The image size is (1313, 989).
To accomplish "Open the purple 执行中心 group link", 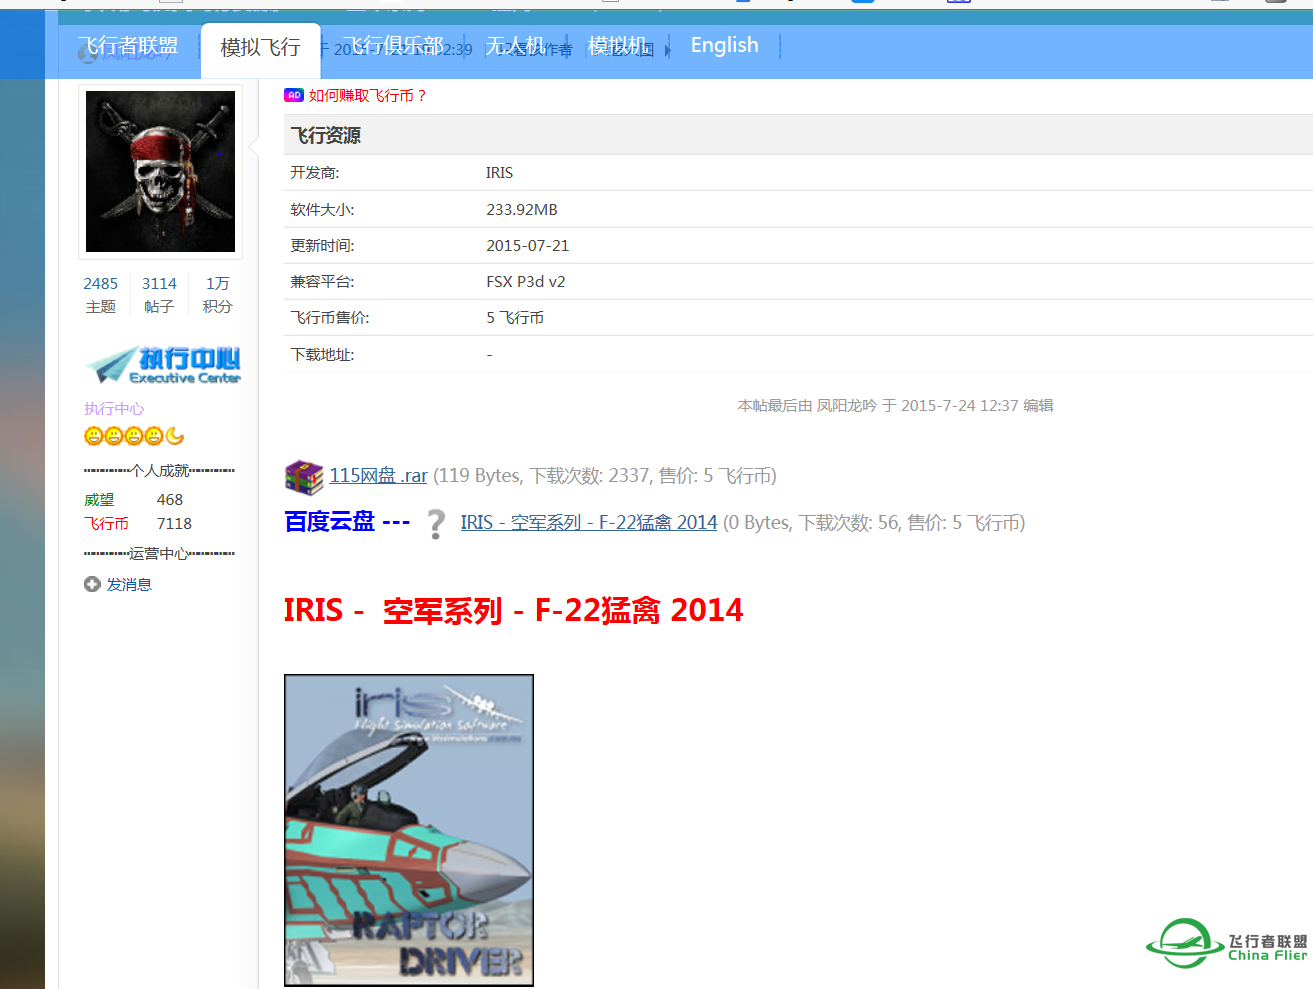I will coord(114,408).
